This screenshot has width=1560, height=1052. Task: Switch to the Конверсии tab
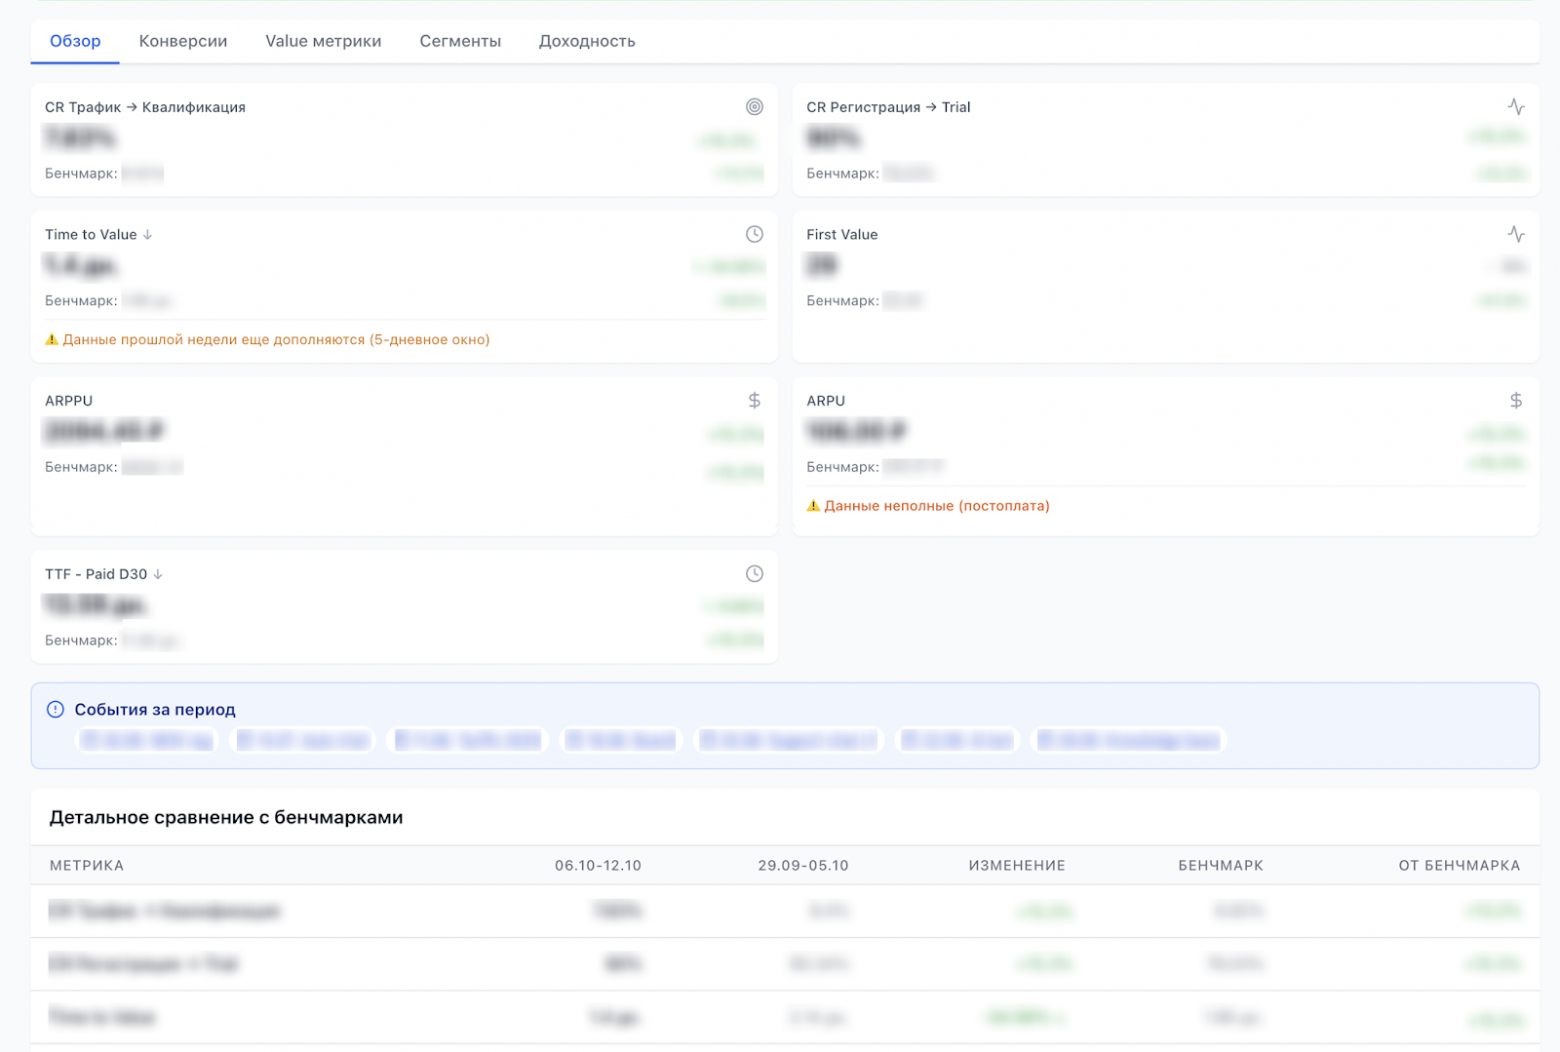click(x=183, y=41)
